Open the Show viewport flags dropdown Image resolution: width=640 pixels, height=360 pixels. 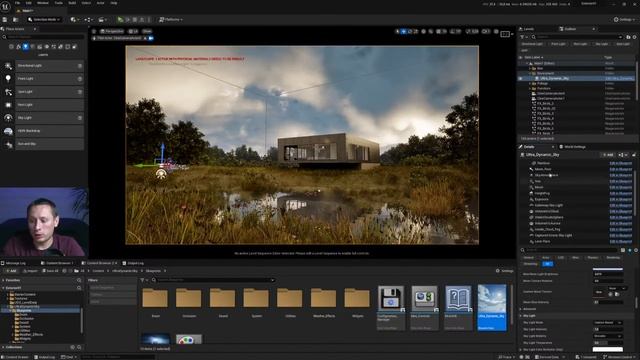147,31
